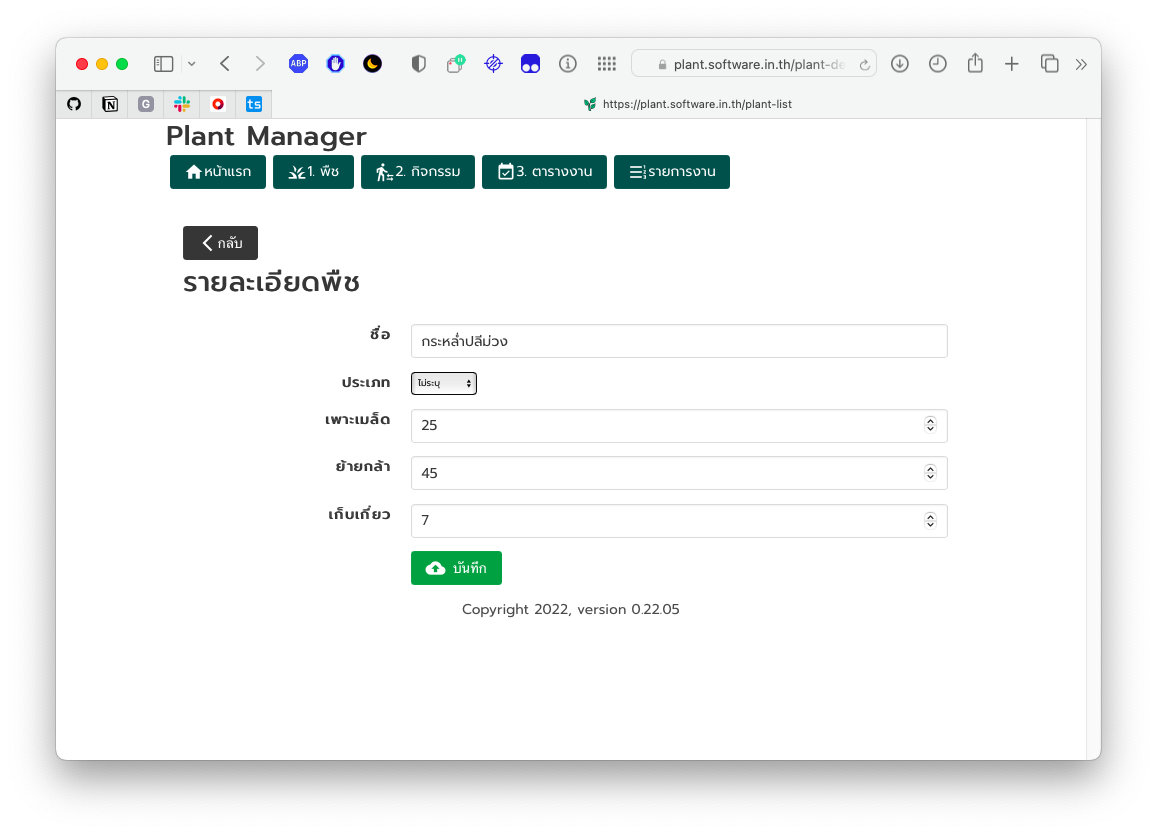The width and height of the screenshot is (1157, 834).
Task: Open the ประเภท type dropdown
Action: 443,383
